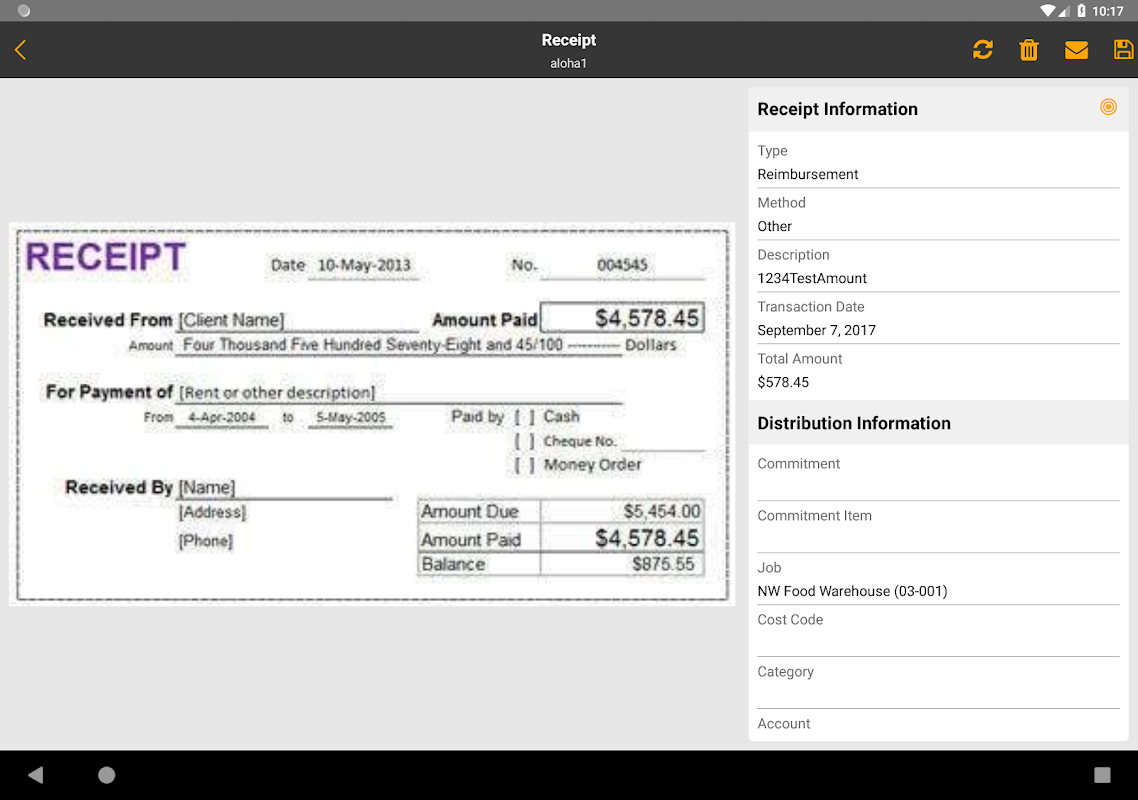Screen dimensions: 1138x800
Task: Open the receipt image preview
Action: (x=372, y=415)
